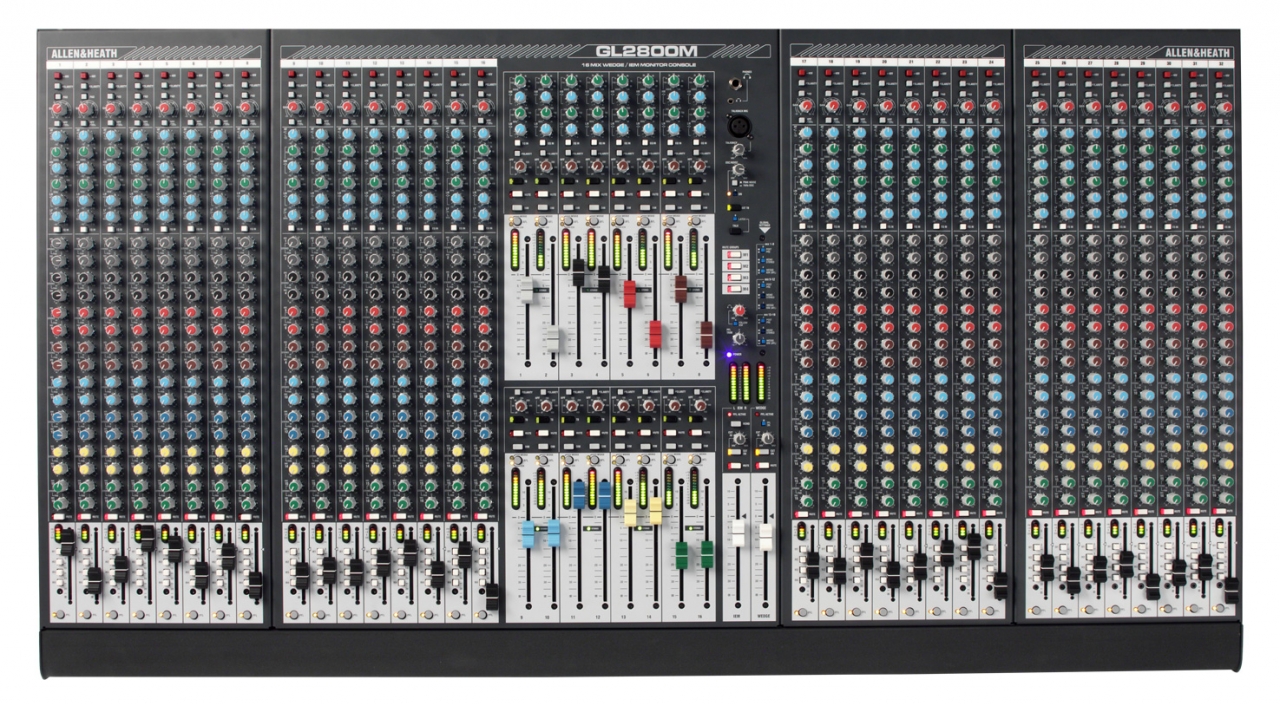Engage the PFL switch on mix channel 16

(x=695, y=459)
